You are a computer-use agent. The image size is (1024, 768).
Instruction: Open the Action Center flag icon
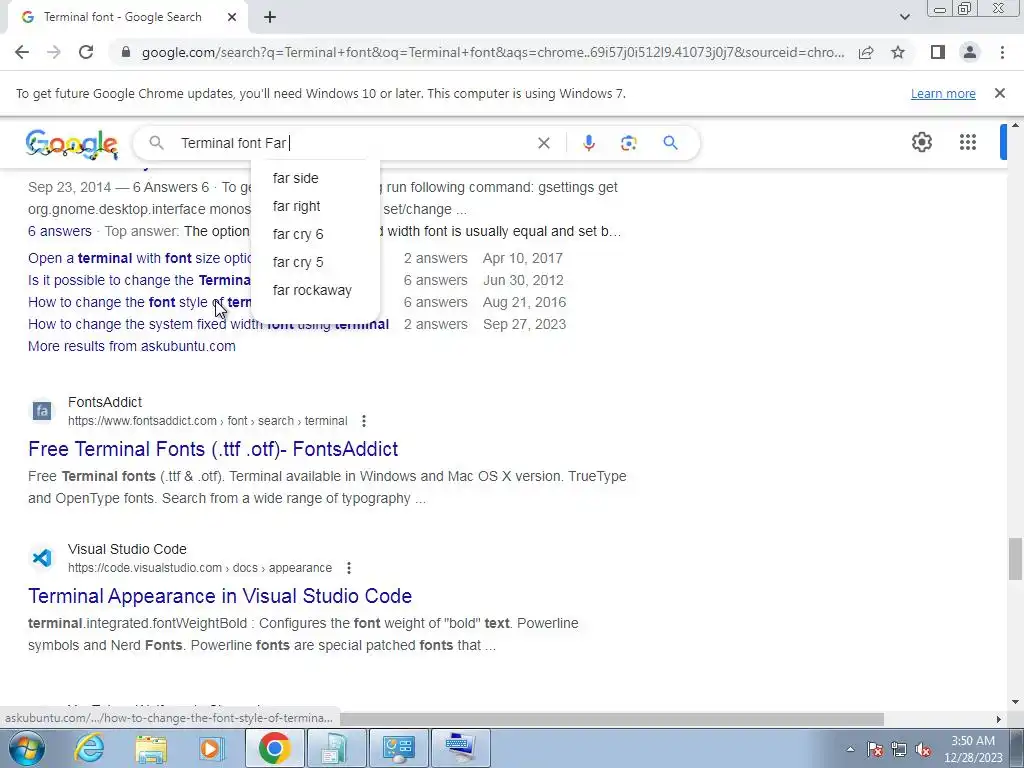875,749
